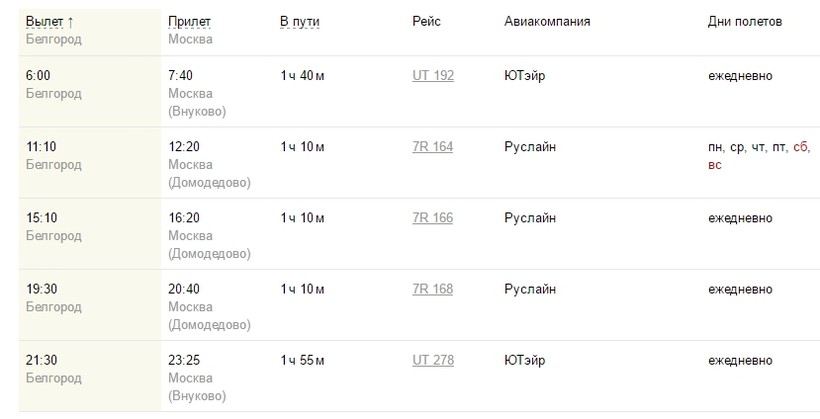Image resolution: width=820 pixels, height=419 pixels.
Task: Click the Дни полетов column header
Action: 745,22
